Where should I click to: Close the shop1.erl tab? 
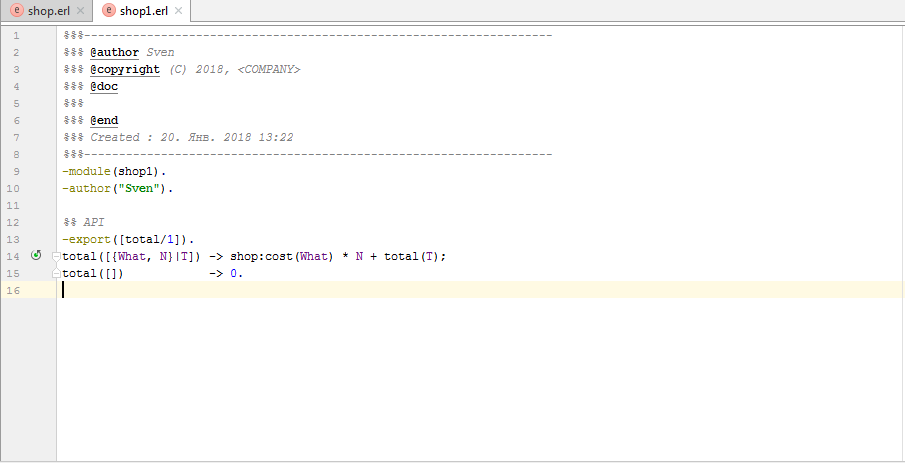pos(178,11)
